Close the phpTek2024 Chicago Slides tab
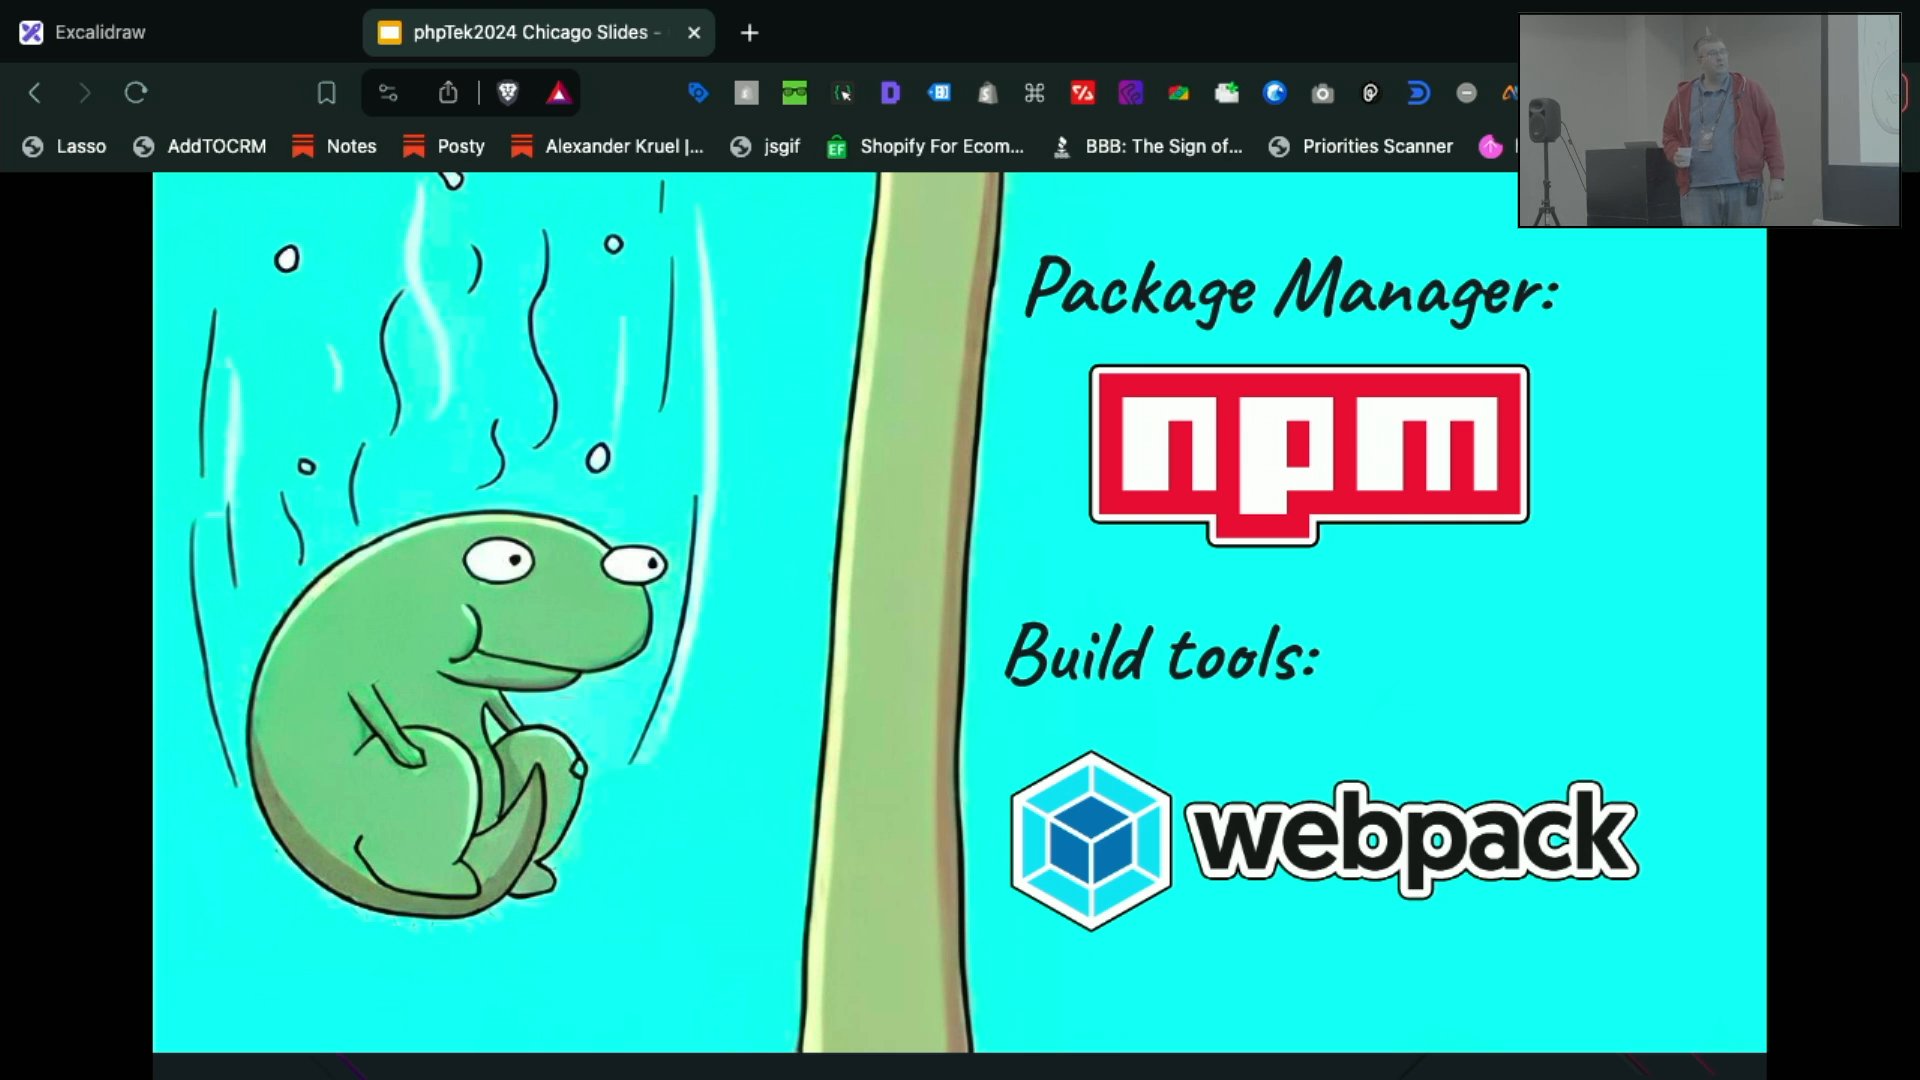The height and width of the screenshot is (1080, 1920). pyautogui.click(x=694, y=32)
